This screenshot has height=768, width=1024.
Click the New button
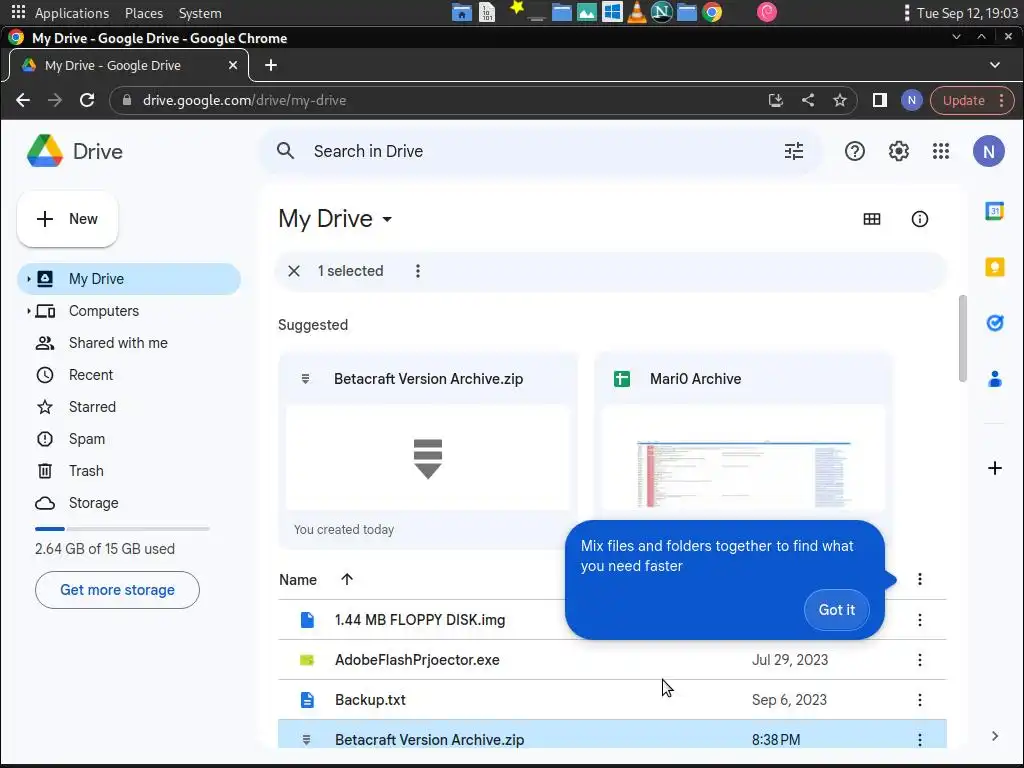(x=67, y=219)
